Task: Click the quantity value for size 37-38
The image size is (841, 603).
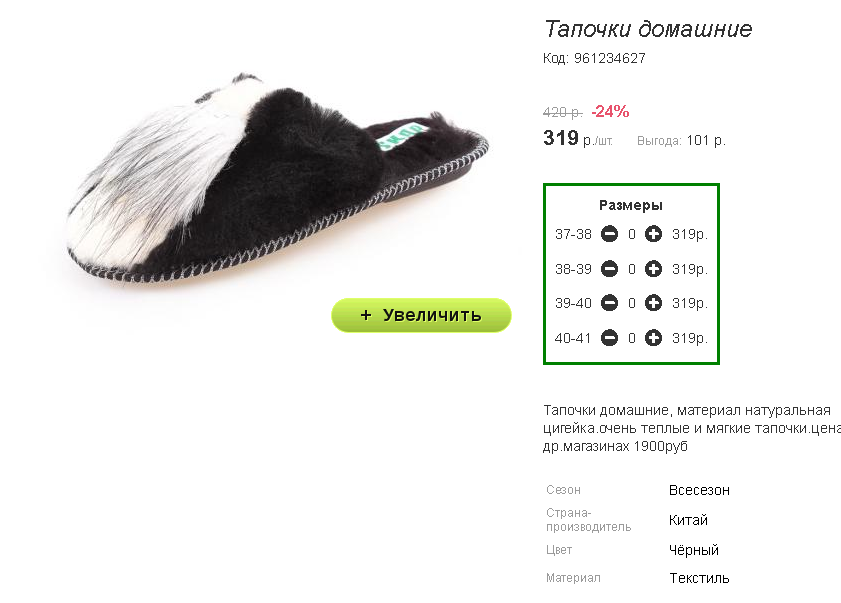Action: coord(632,234)
